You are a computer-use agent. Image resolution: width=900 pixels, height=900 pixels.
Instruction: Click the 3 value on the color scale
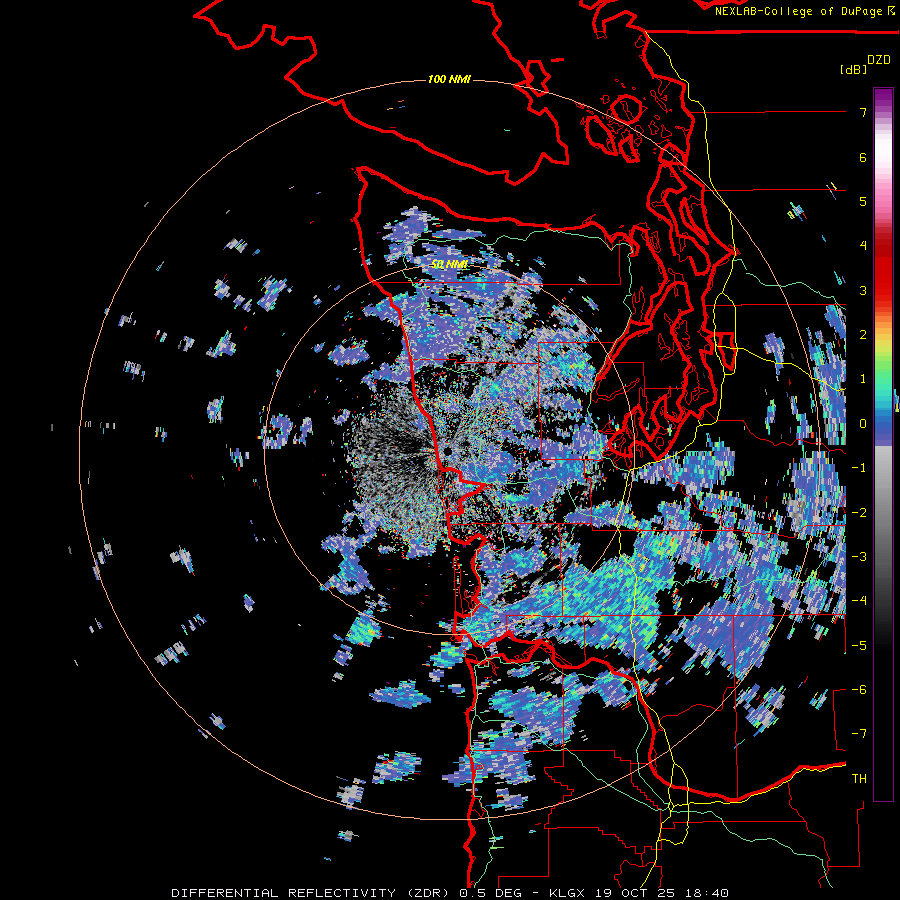[863, 290]
